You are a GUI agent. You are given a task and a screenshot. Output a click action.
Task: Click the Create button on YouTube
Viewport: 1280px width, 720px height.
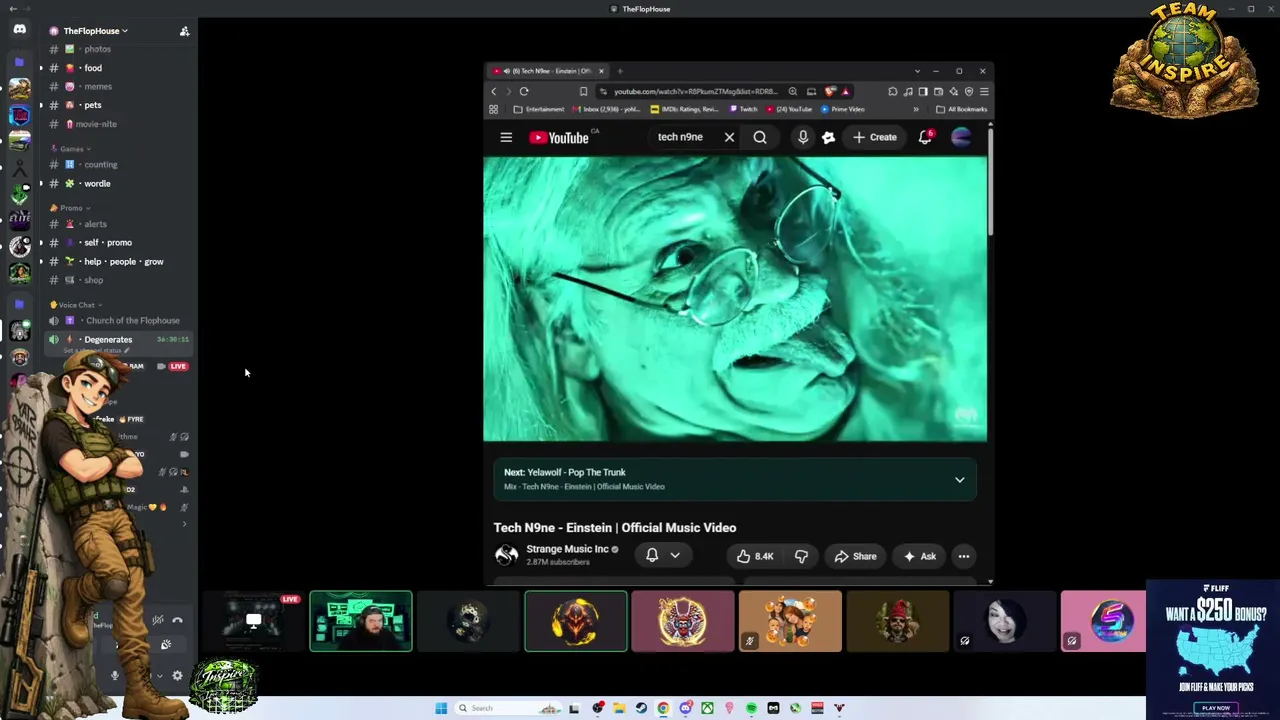pos(875,137)
